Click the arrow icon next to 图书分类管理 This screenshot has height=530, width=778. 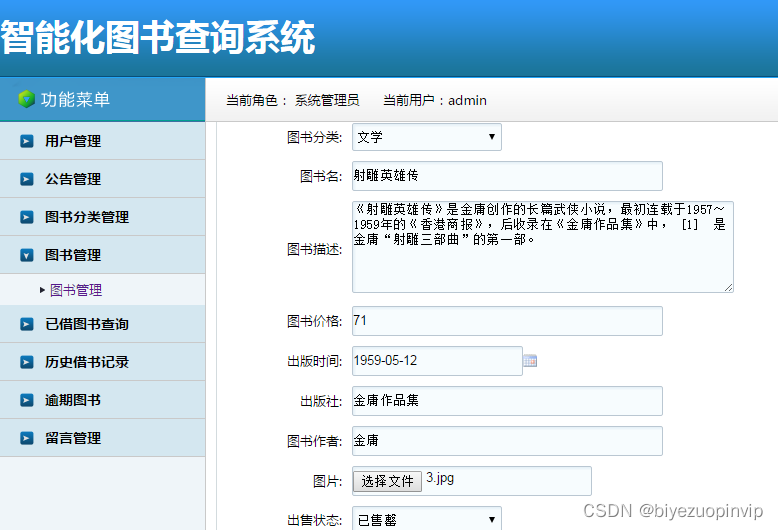27,217
